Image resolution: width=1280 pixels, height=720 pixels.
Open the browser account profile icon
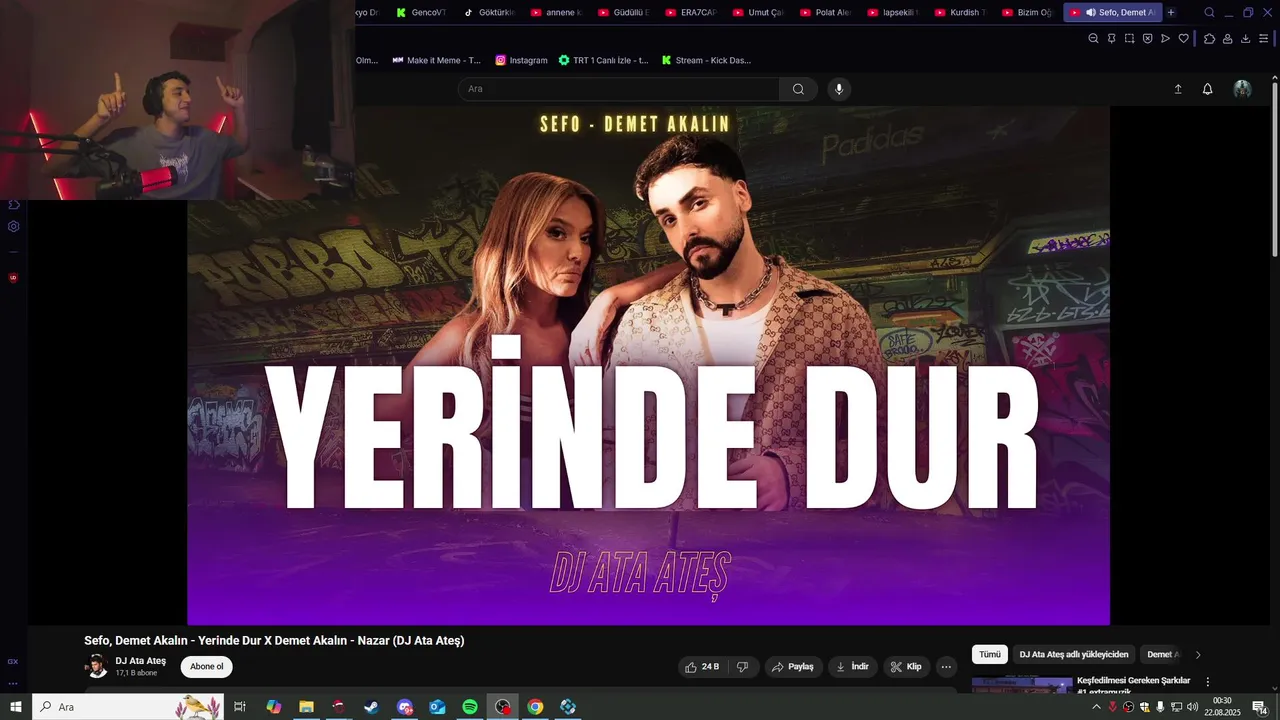pos(1227,39)
